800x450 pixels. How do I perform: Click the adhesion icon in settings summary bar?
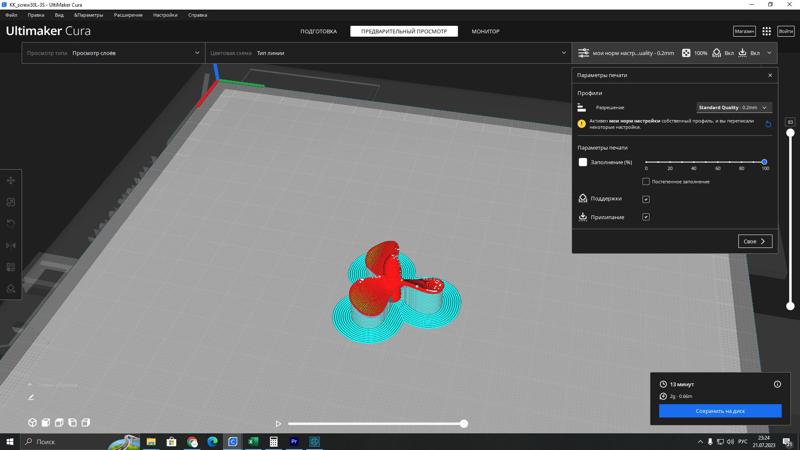pos(742,53)
